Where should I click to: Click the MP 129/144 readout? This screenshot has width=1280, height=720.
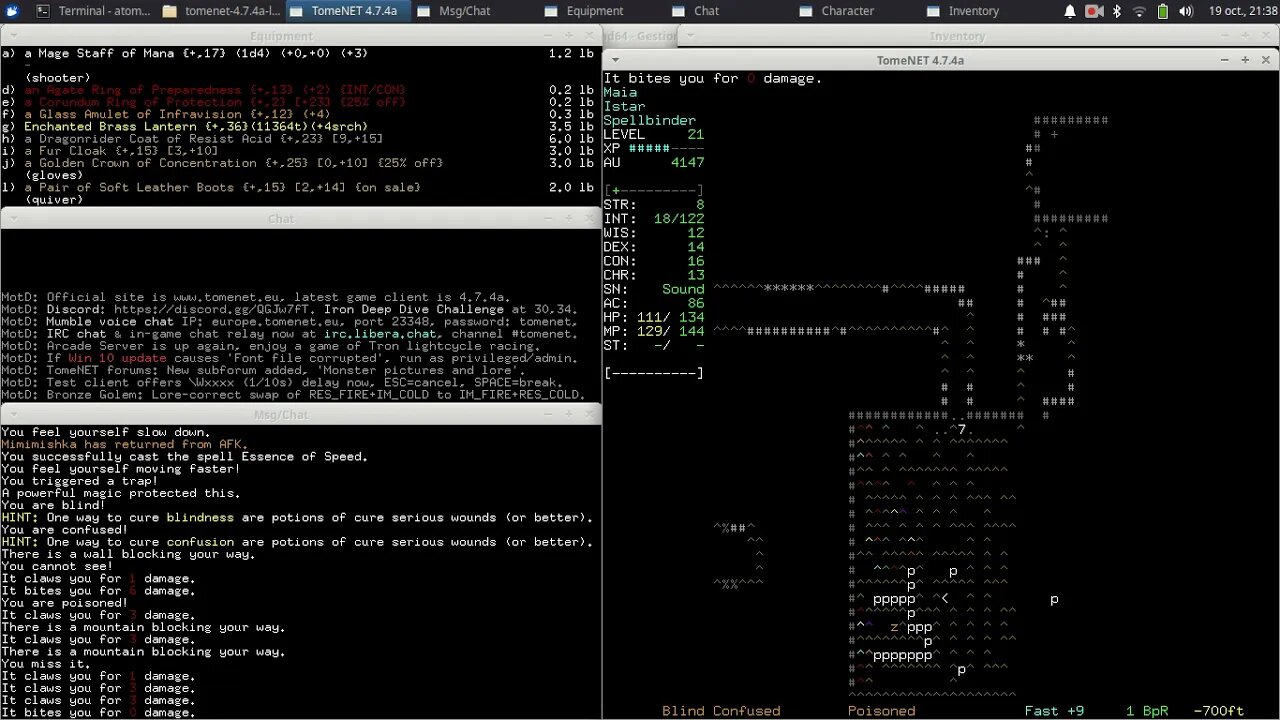(x=654, y=330)
